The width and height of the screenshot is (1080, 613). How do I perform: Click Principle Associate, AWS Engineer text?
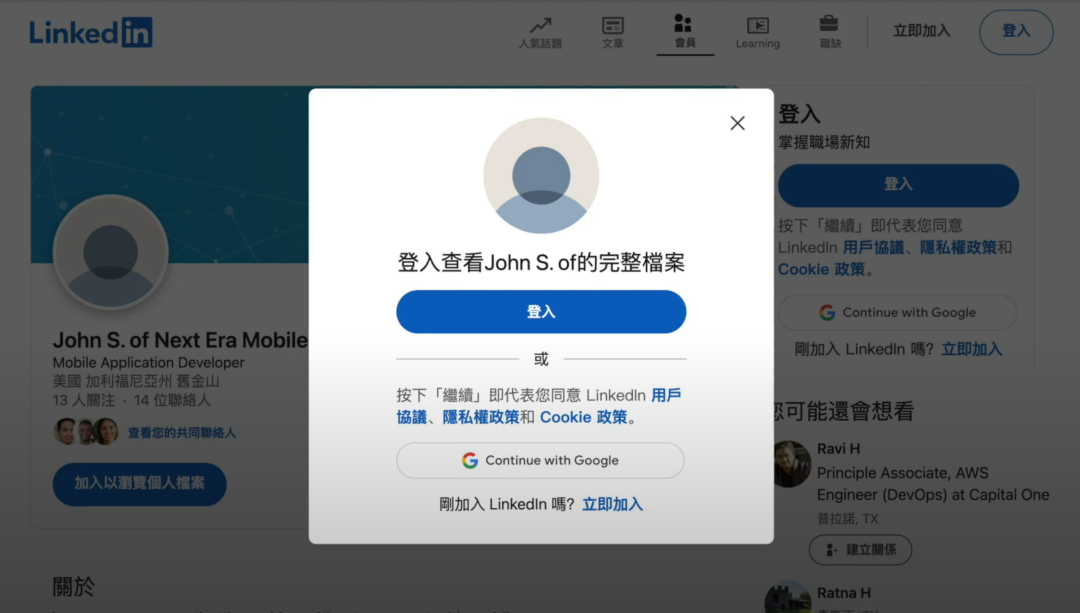tap(933, 484)
